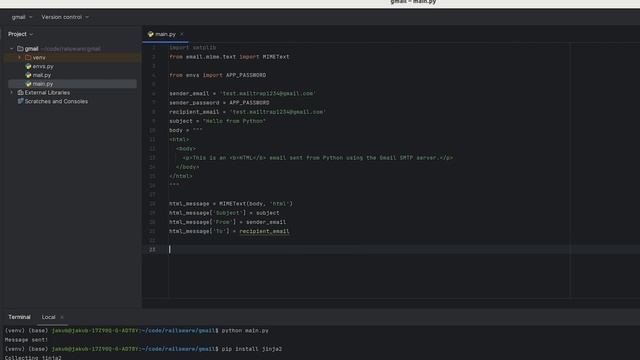Click the envs.py Python file icon
Screen dimensions: 640x360
(x=28, y=66)
